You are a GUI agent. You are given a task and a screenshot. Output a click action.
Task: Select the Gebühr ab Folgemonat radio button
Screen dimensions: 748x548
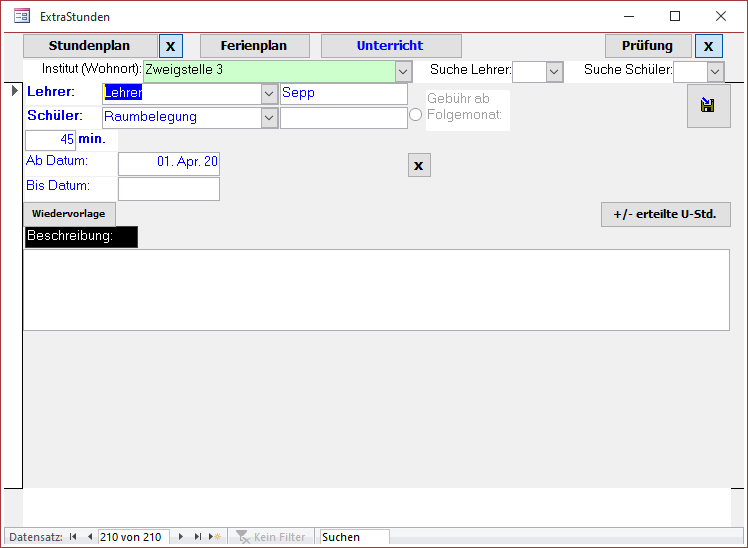coord(416,116)
